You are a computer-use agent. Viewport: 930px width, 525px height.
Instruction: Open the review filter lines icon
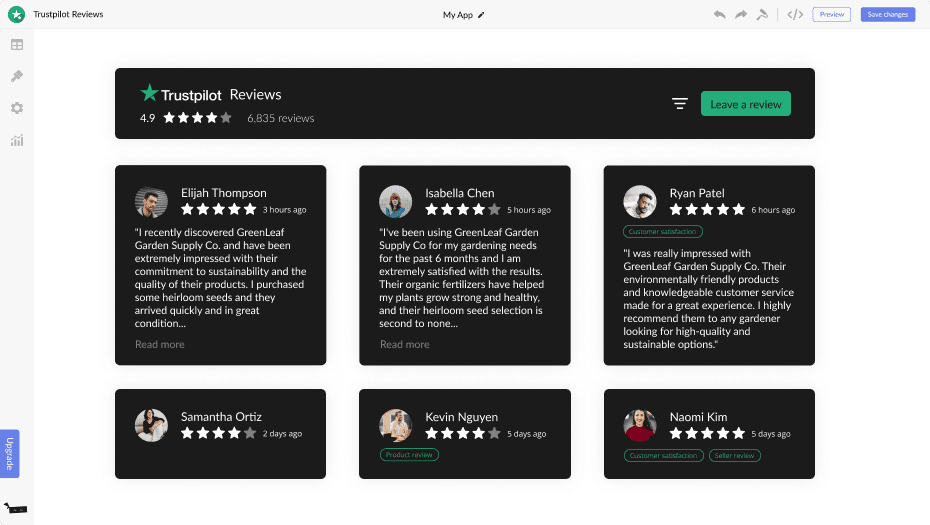680,104
